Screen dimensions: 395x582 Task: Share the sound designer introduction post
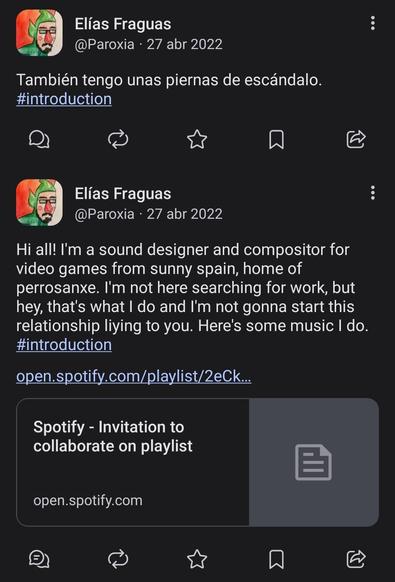(x=356, y=559)
